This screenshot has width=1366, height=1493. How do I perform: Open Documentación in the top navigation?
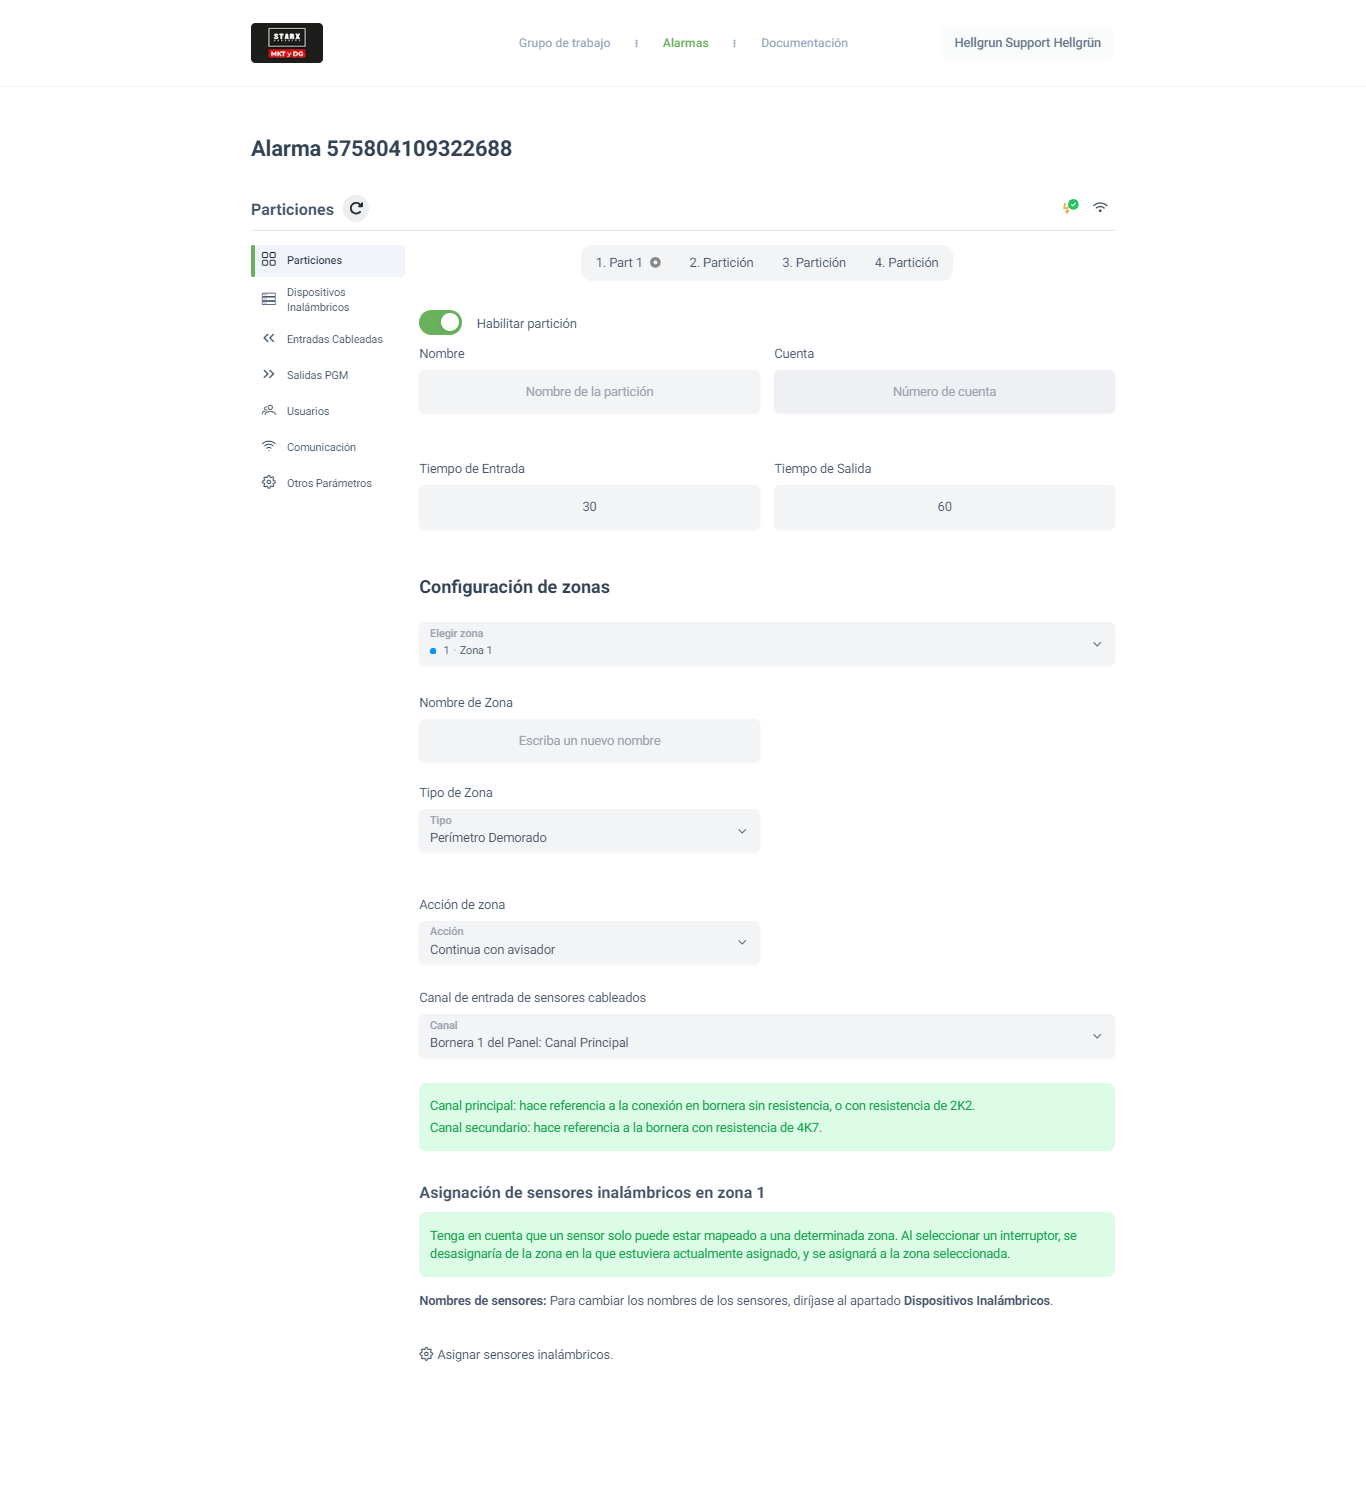(x=804, y=43)
